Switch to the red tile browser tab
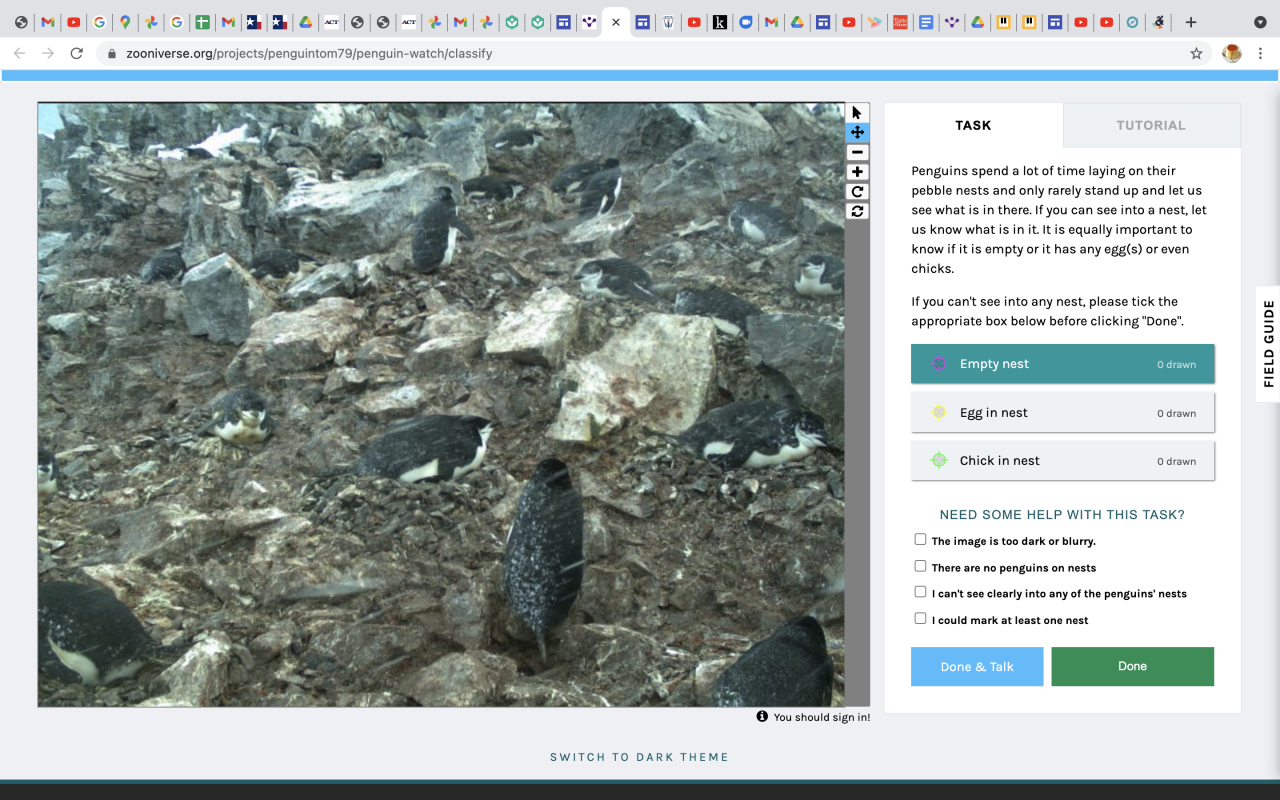Viewport: 1280px width, 800px height. coord(900,22)
